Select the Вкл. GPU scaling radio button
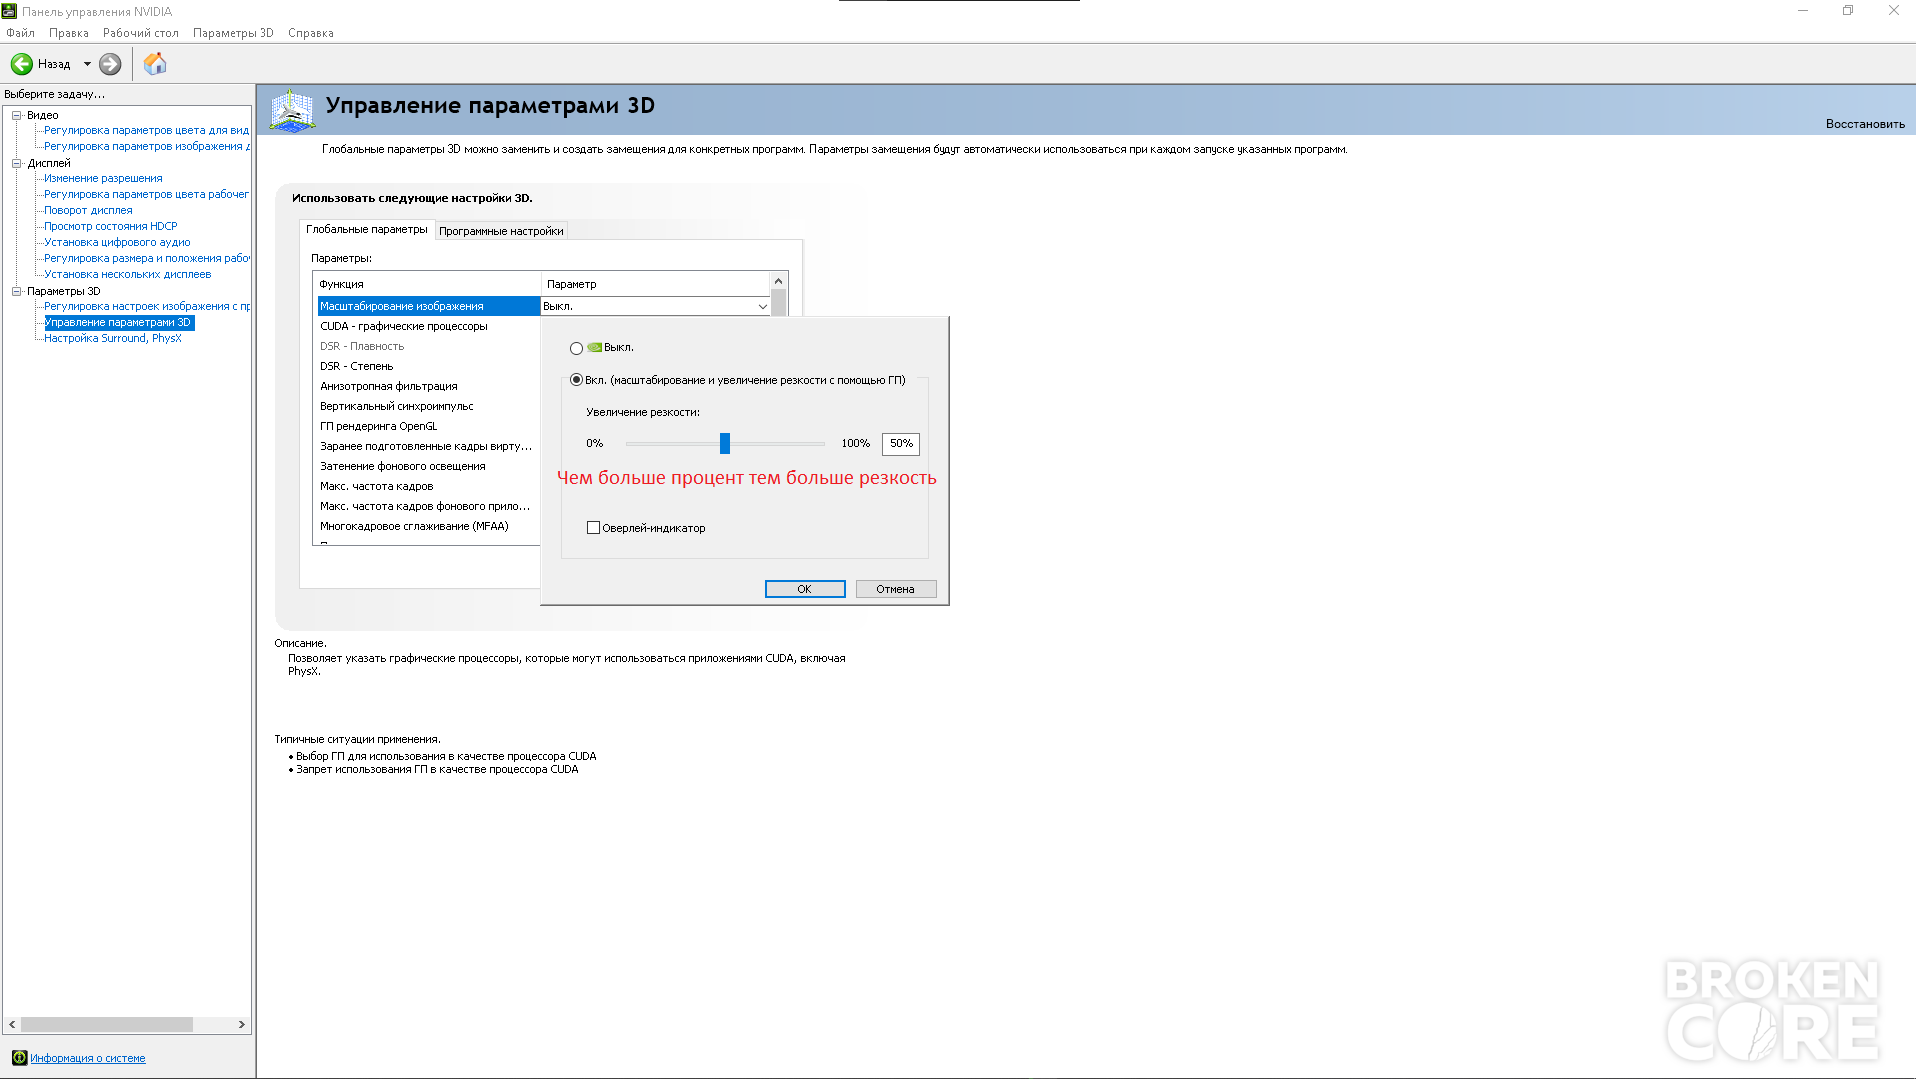Screen dimensions: 1916x1079 click(576, 380)
